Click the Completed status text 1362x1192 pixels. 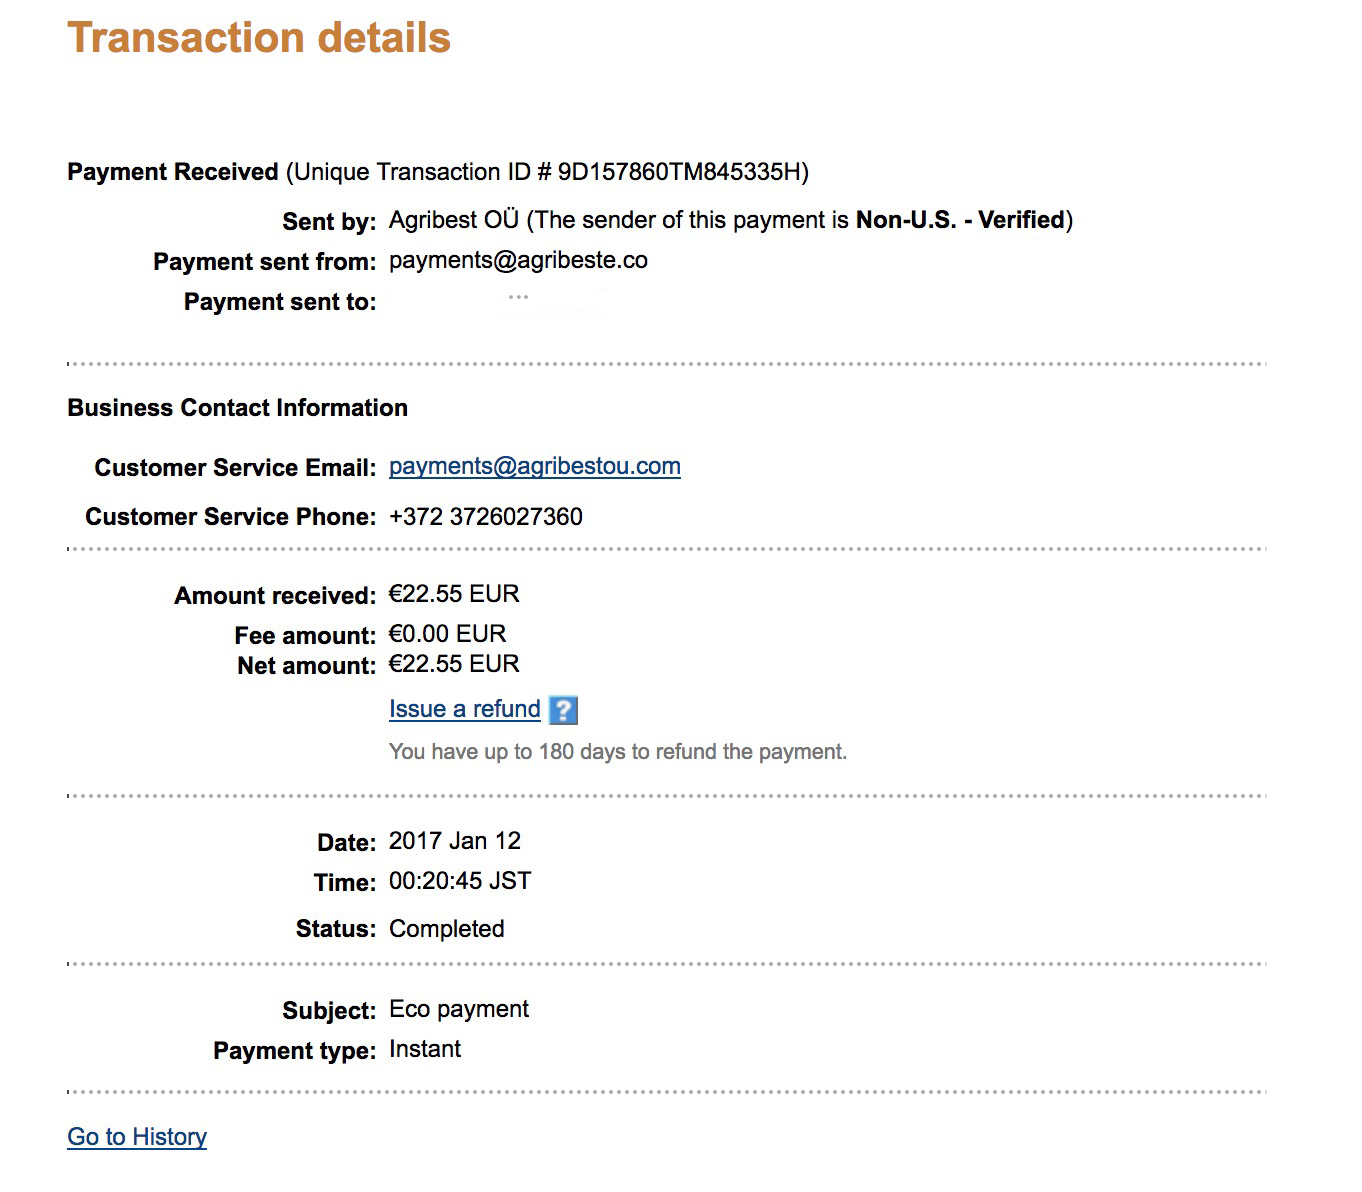pos(446,929)
